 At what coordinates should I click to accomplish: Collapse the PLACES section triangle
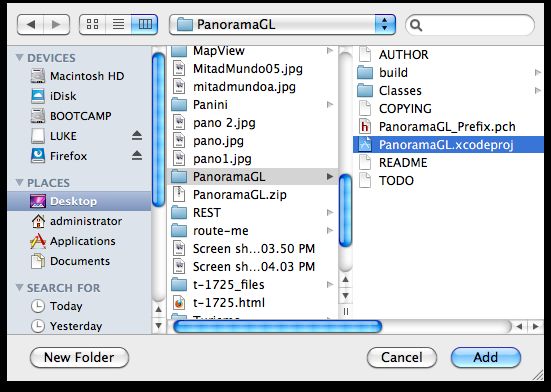point(20,182)
